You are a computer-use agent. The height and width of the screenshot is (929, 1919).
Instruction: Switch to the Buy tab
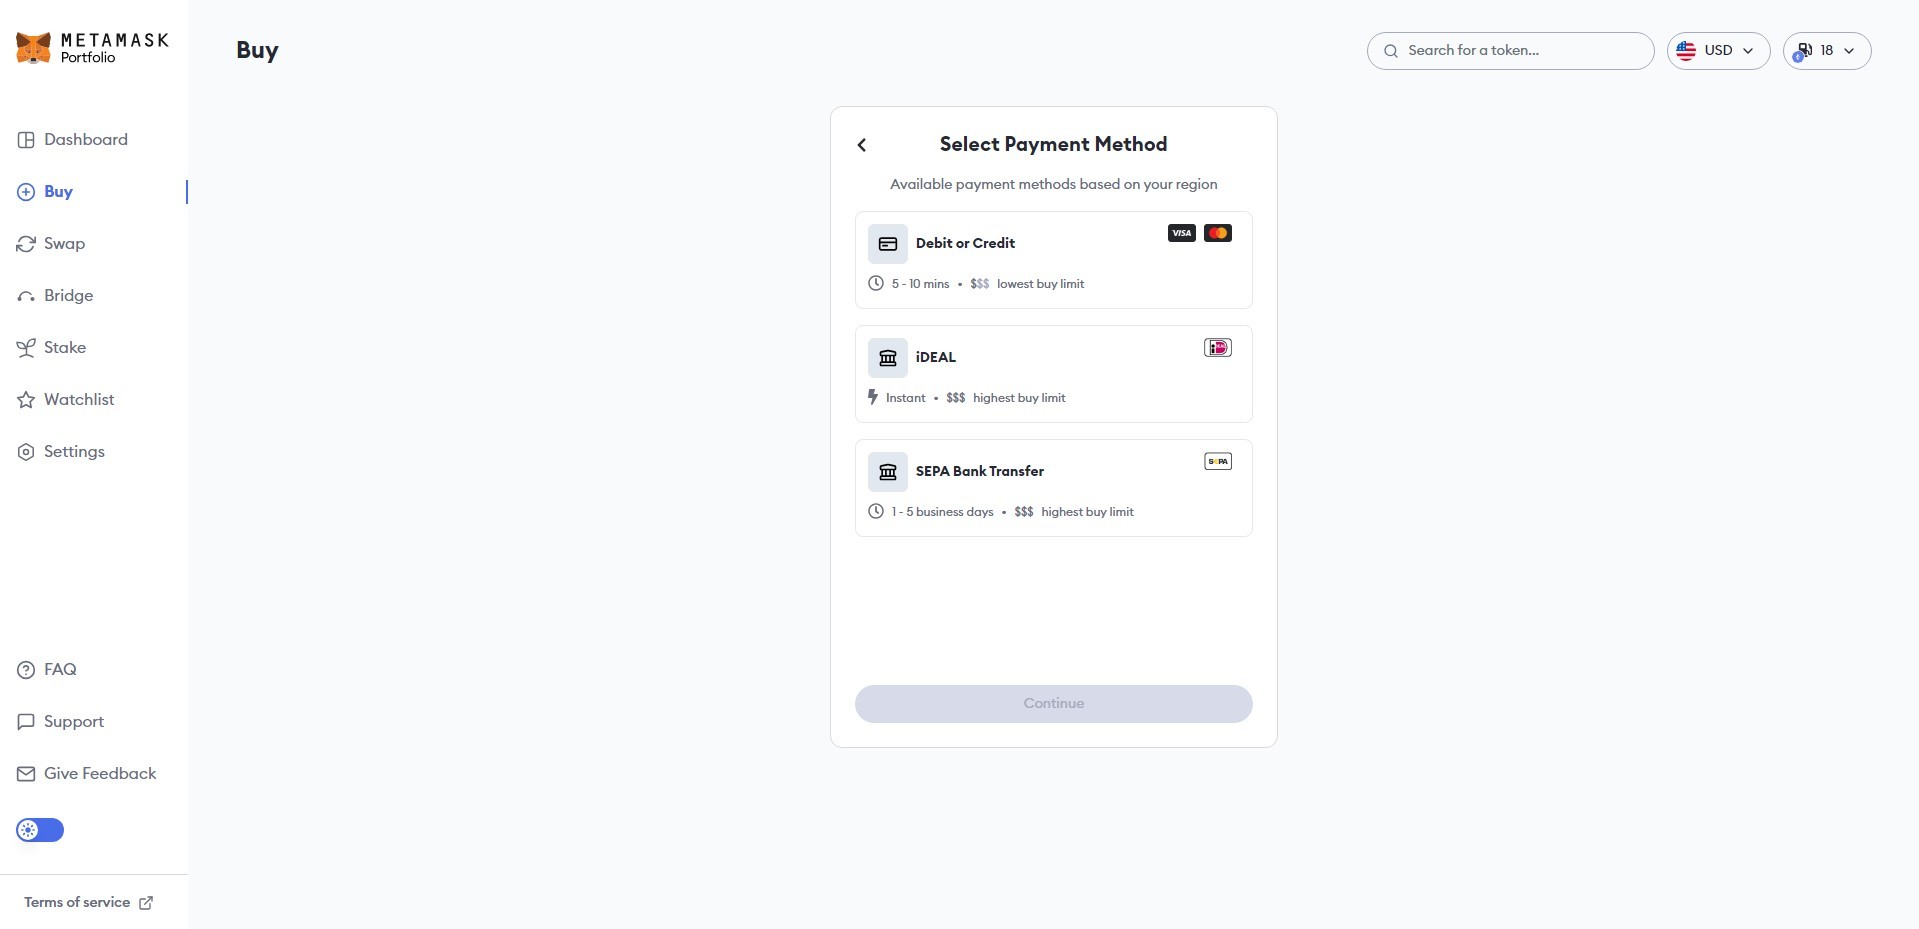tap(59, 191)
